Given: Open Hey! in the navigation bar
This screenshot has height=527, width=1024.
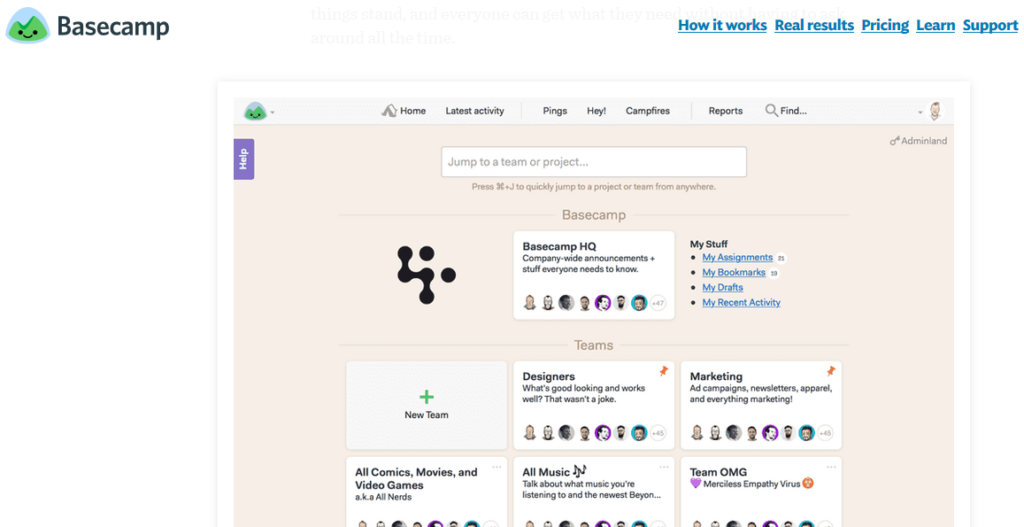Looking at the screenshot, I should (x=596, y=111).
